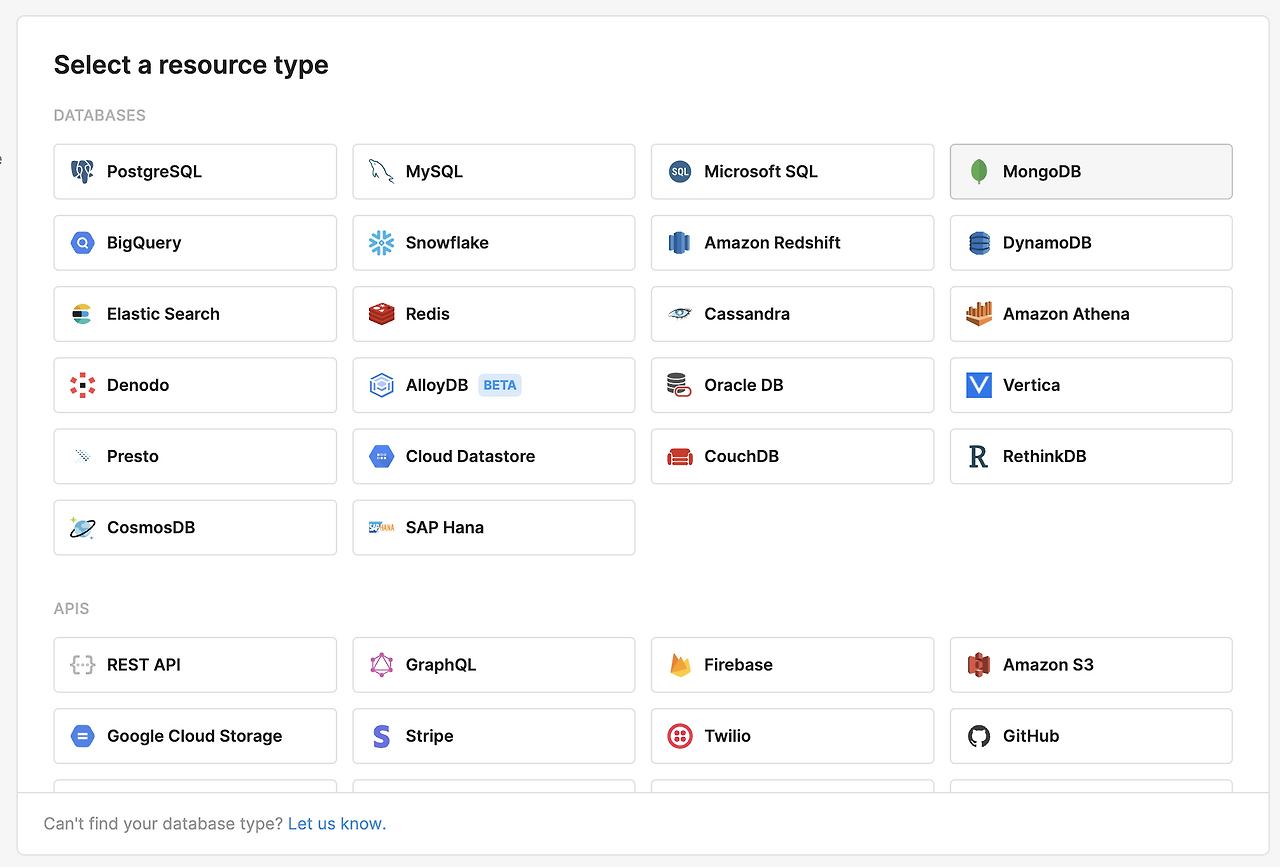Click the GraphQL pink logo icon

381,665
